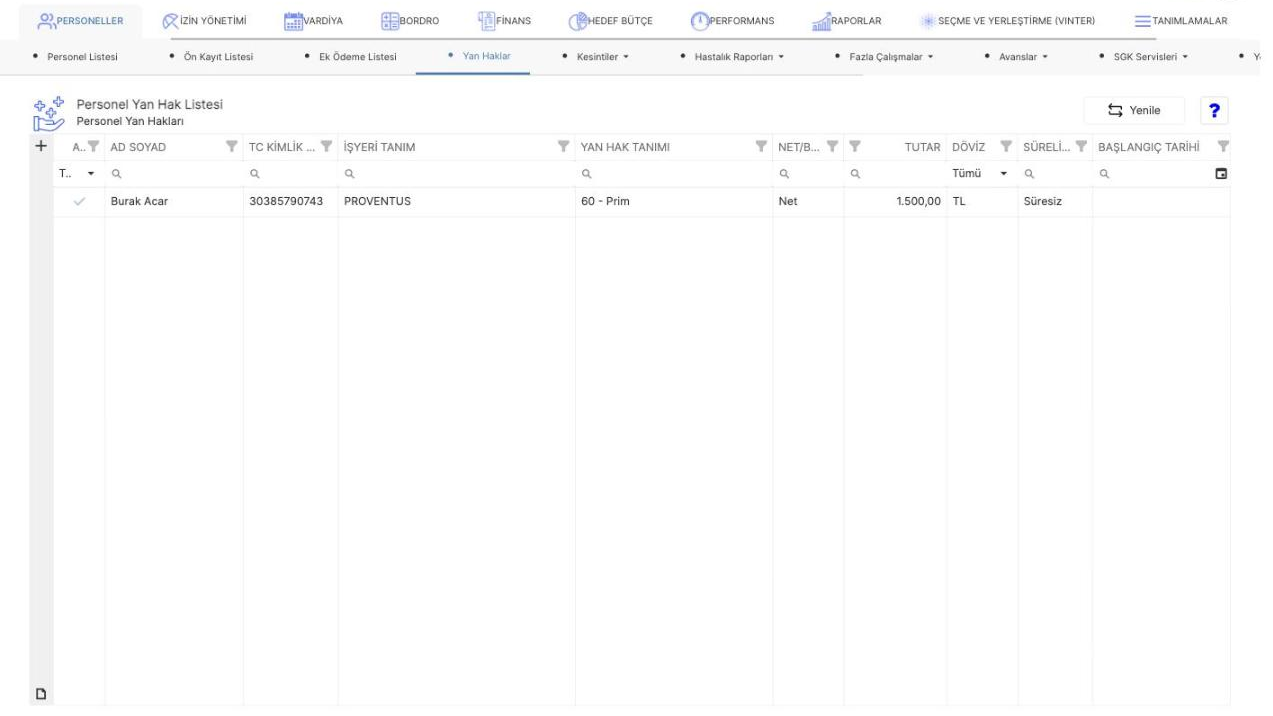Expand the SGK Servisleri dropdown menu
This screenshot has width=1273, height=716.
pos(1152,56)
